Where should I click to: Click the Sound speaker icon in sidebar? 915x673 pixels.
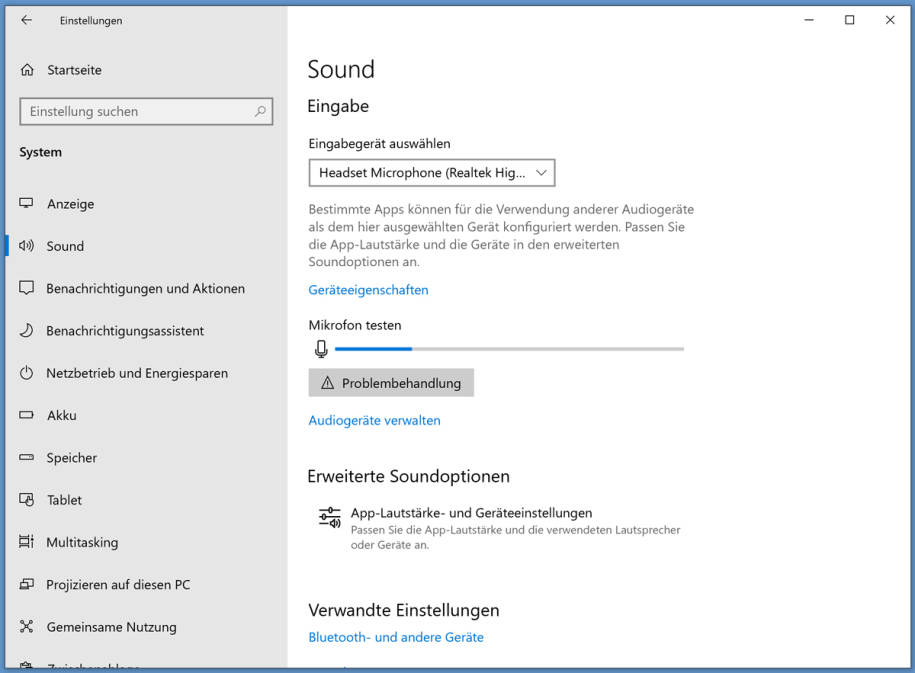click(x=27, y=246)
